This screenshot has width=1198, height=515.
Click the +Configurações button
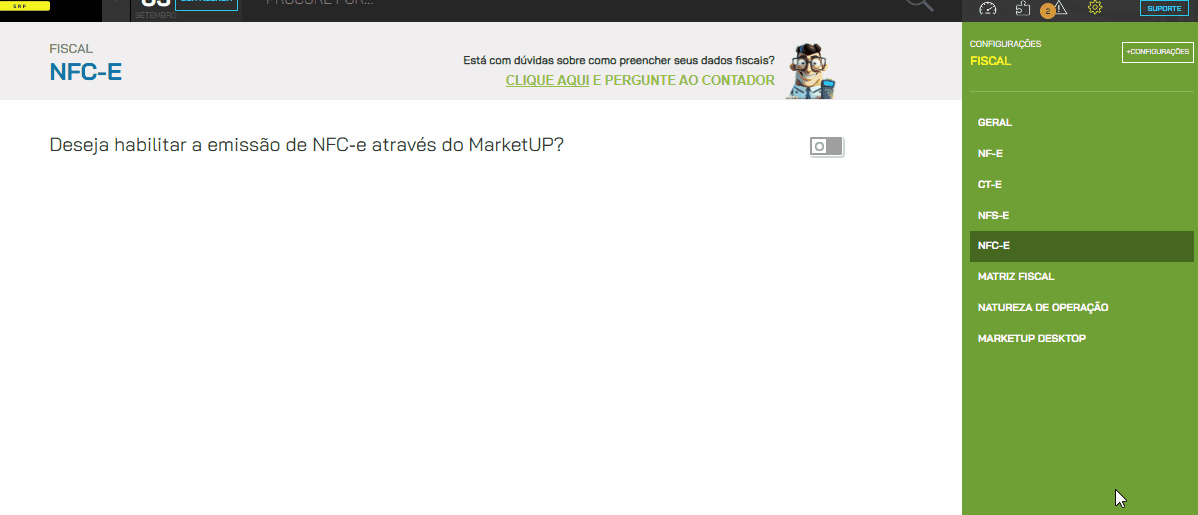(x=1158, y=52)
